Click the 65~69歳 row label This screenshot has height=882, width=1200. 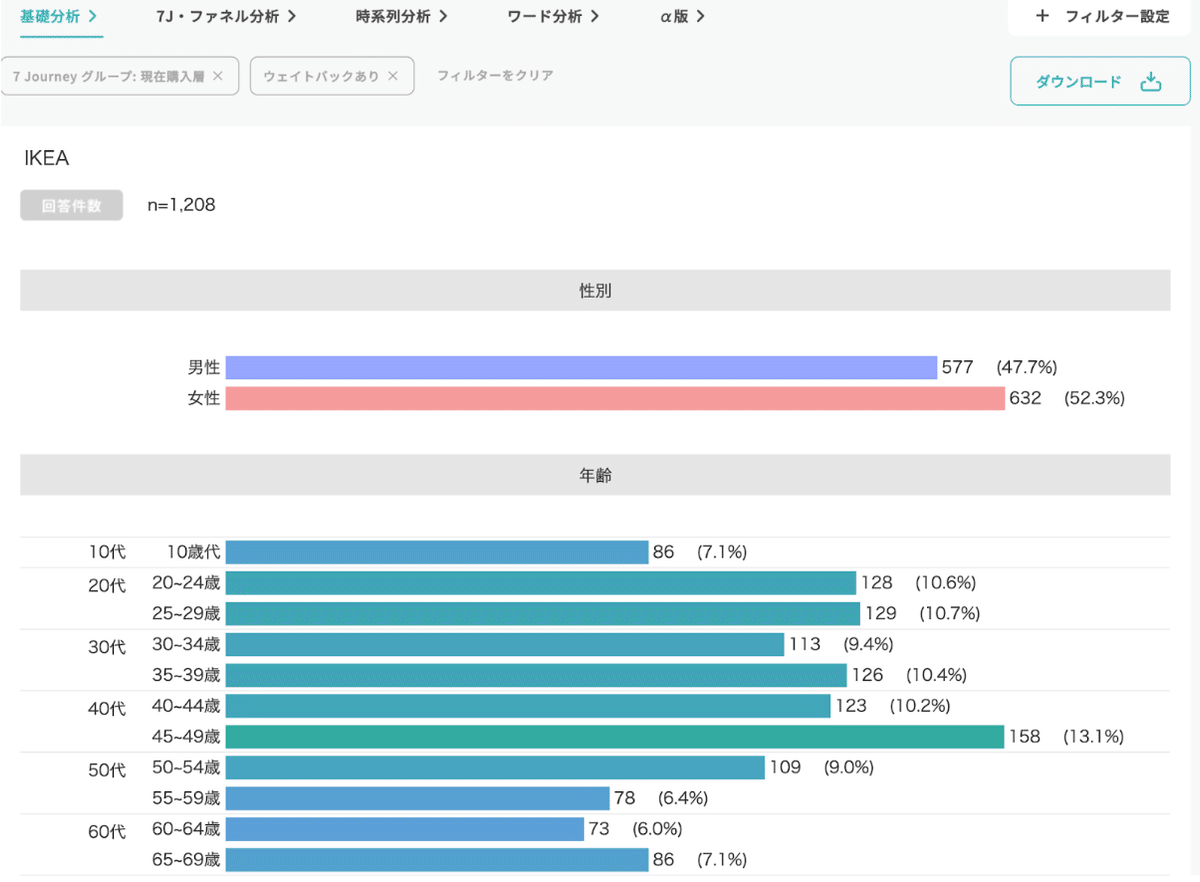tap(186, 859)
